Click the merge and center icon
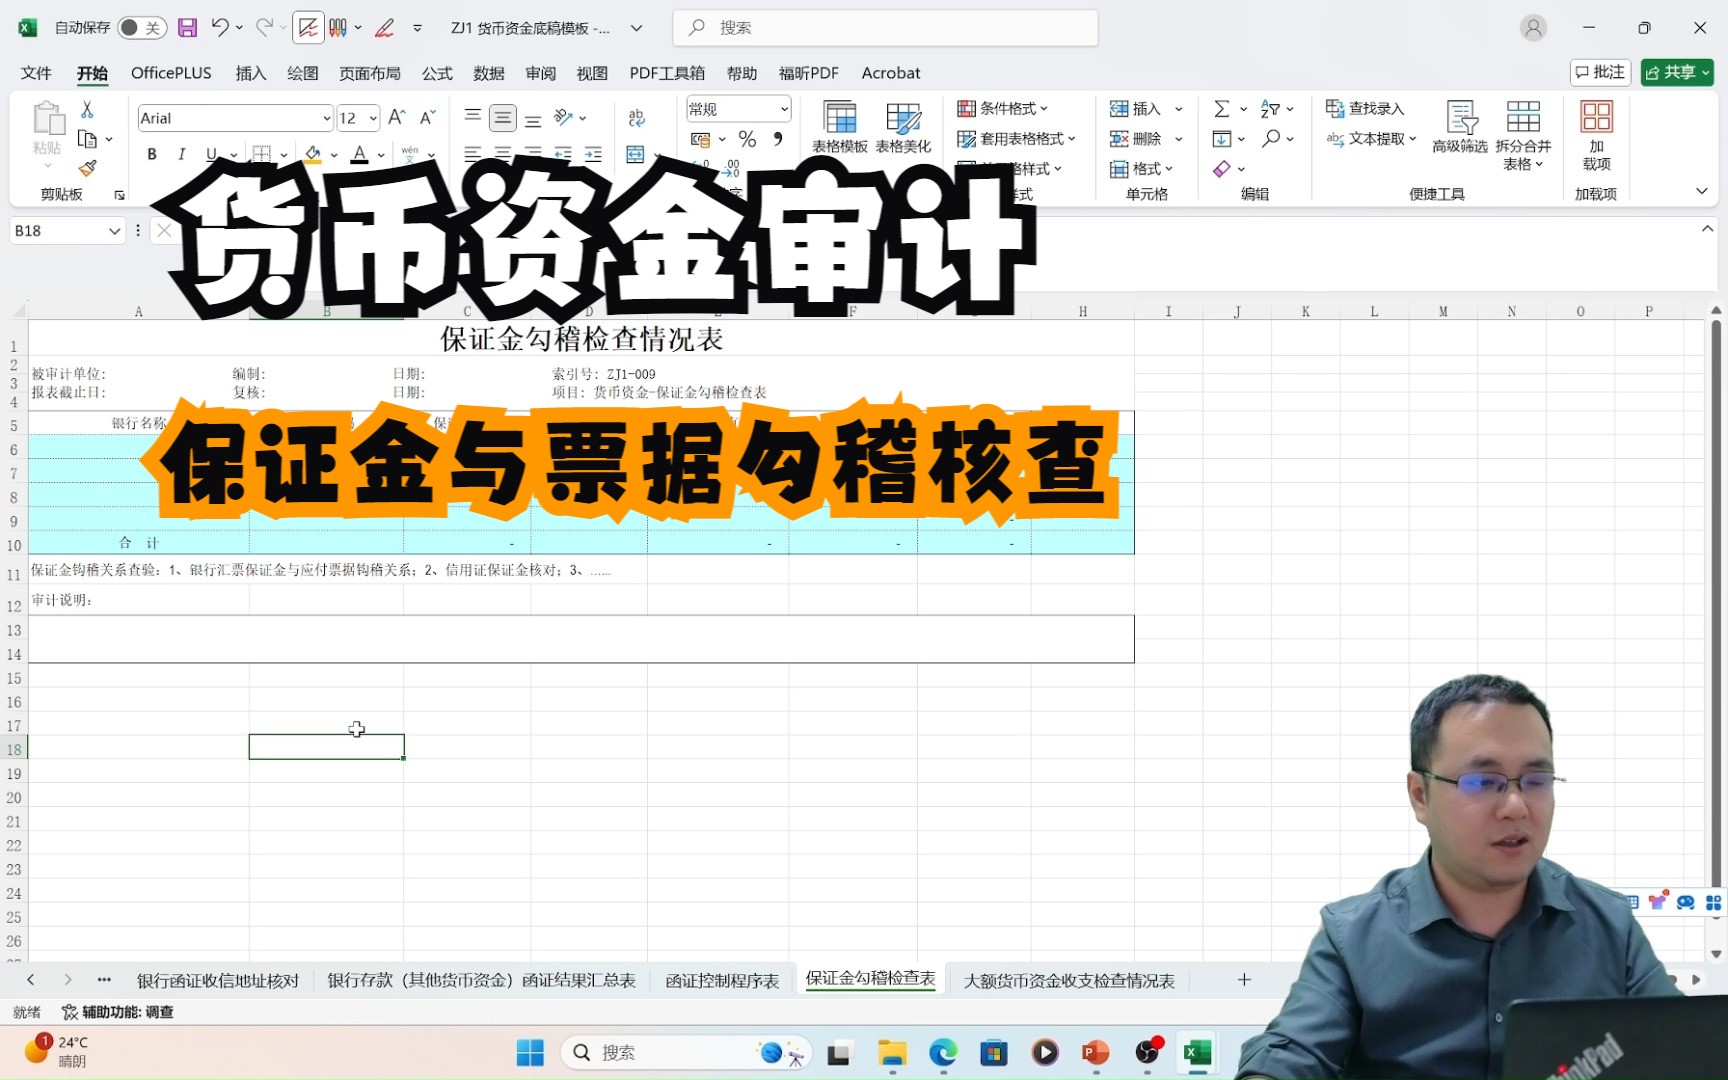Screen dimensions: 1728x1080 (x=635, y=154)
